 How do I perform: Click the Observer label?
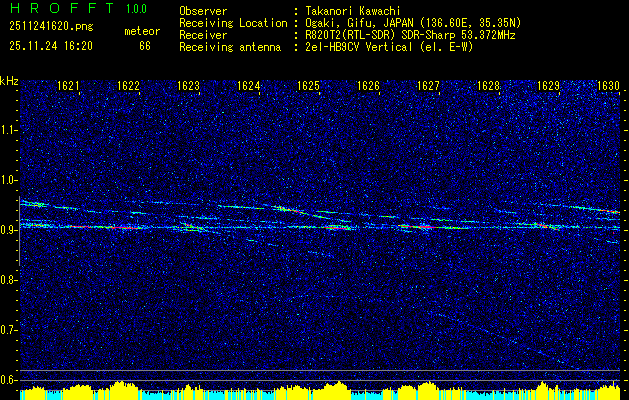(x=203, y=11)
